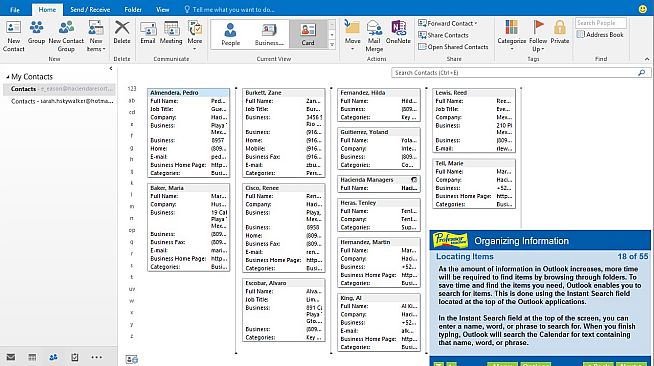
Task: Select the Home tab
Action: pyautogui.click(x=47, y=9)
